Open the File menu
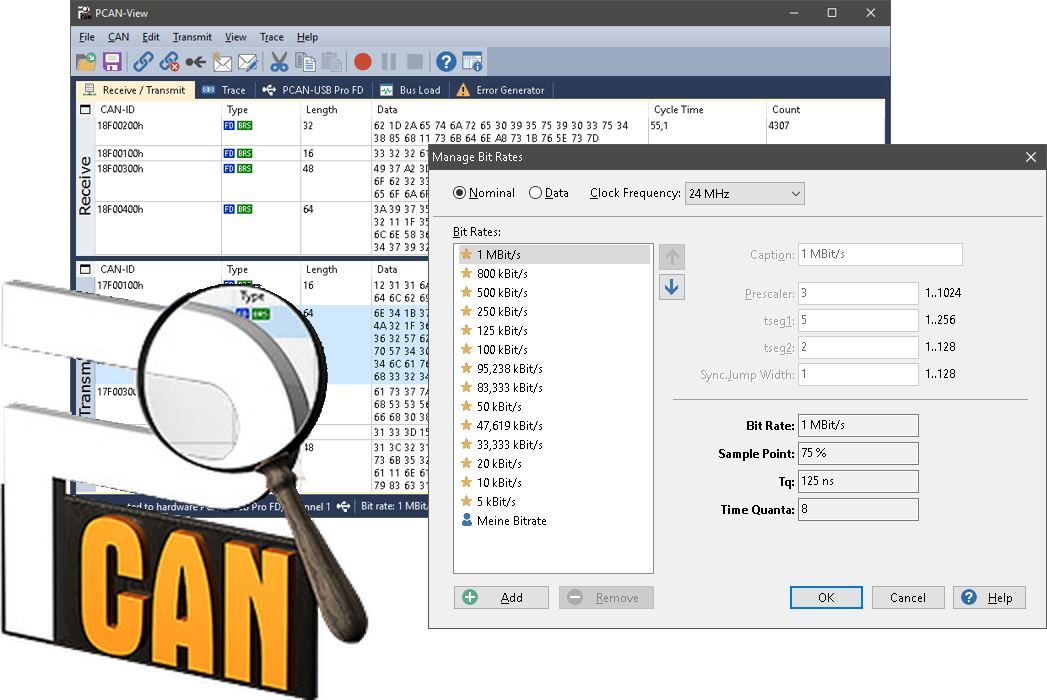The image size is (1047, 700). (87, 37)
